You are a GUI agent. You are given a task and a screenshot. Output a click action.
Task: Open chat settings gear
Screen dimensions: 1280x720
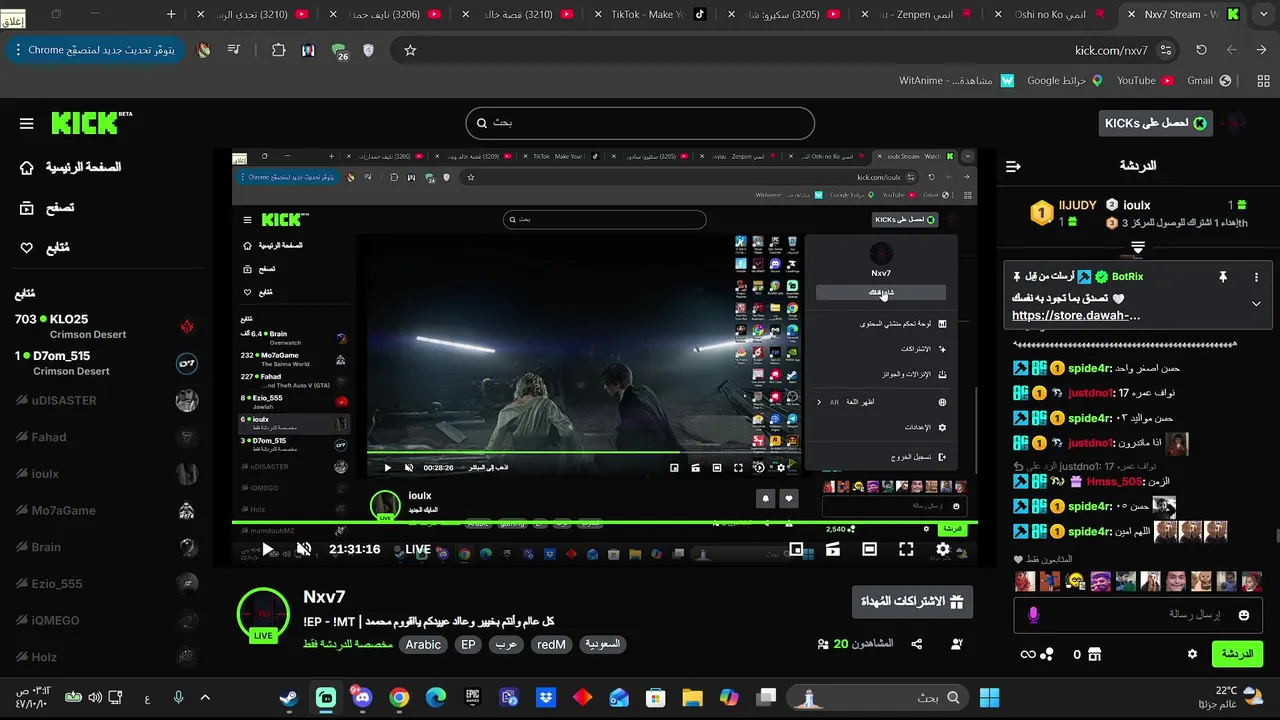click(x=1192, y=654)
